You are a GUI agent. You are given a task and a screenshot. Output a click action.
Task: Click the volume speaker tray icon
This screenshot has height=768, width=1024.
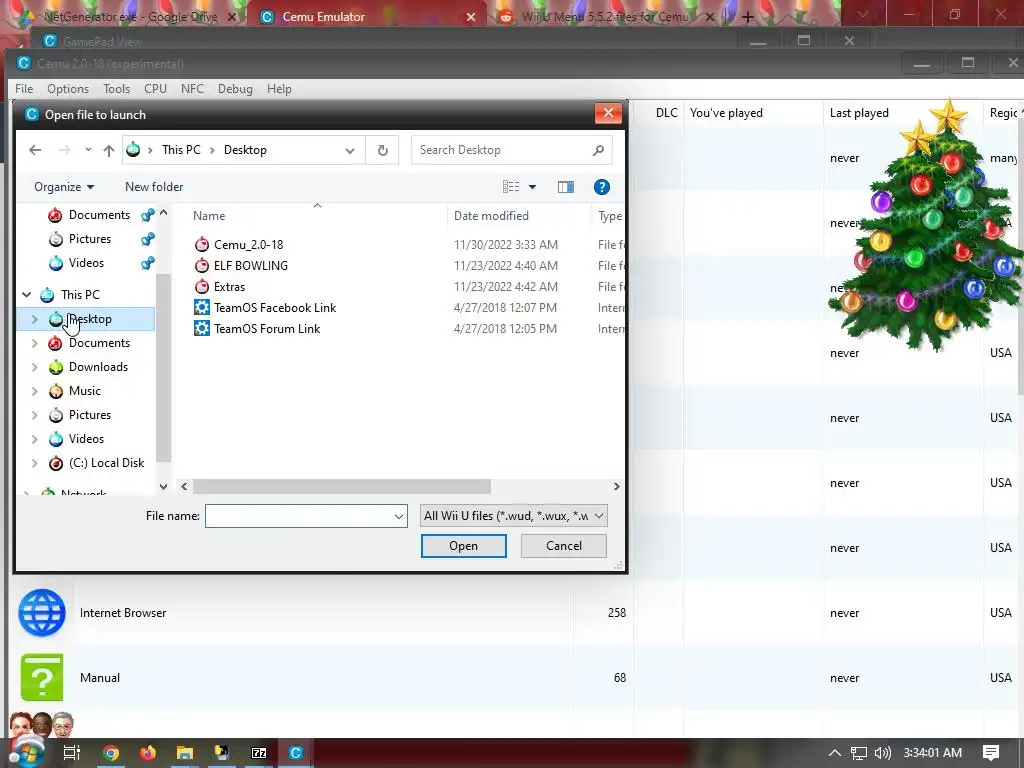click(882, 753)
